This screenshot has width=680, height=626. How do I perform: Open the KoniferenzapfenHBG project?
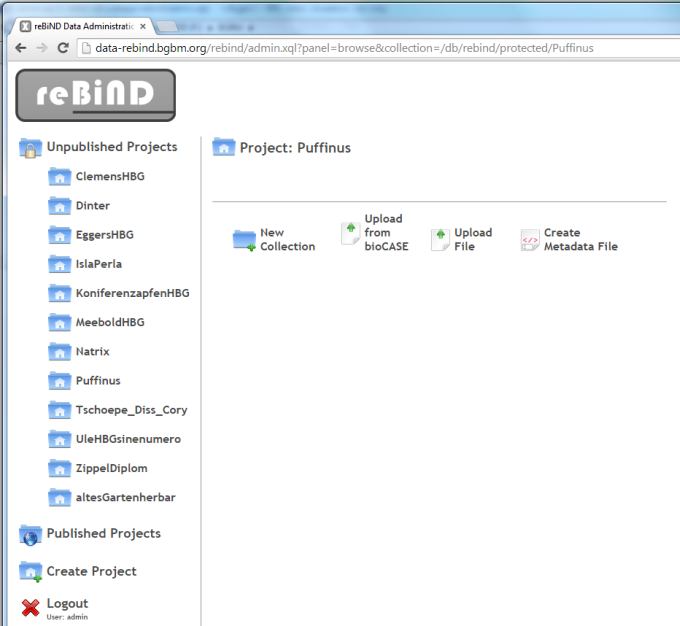coord(133,293)
